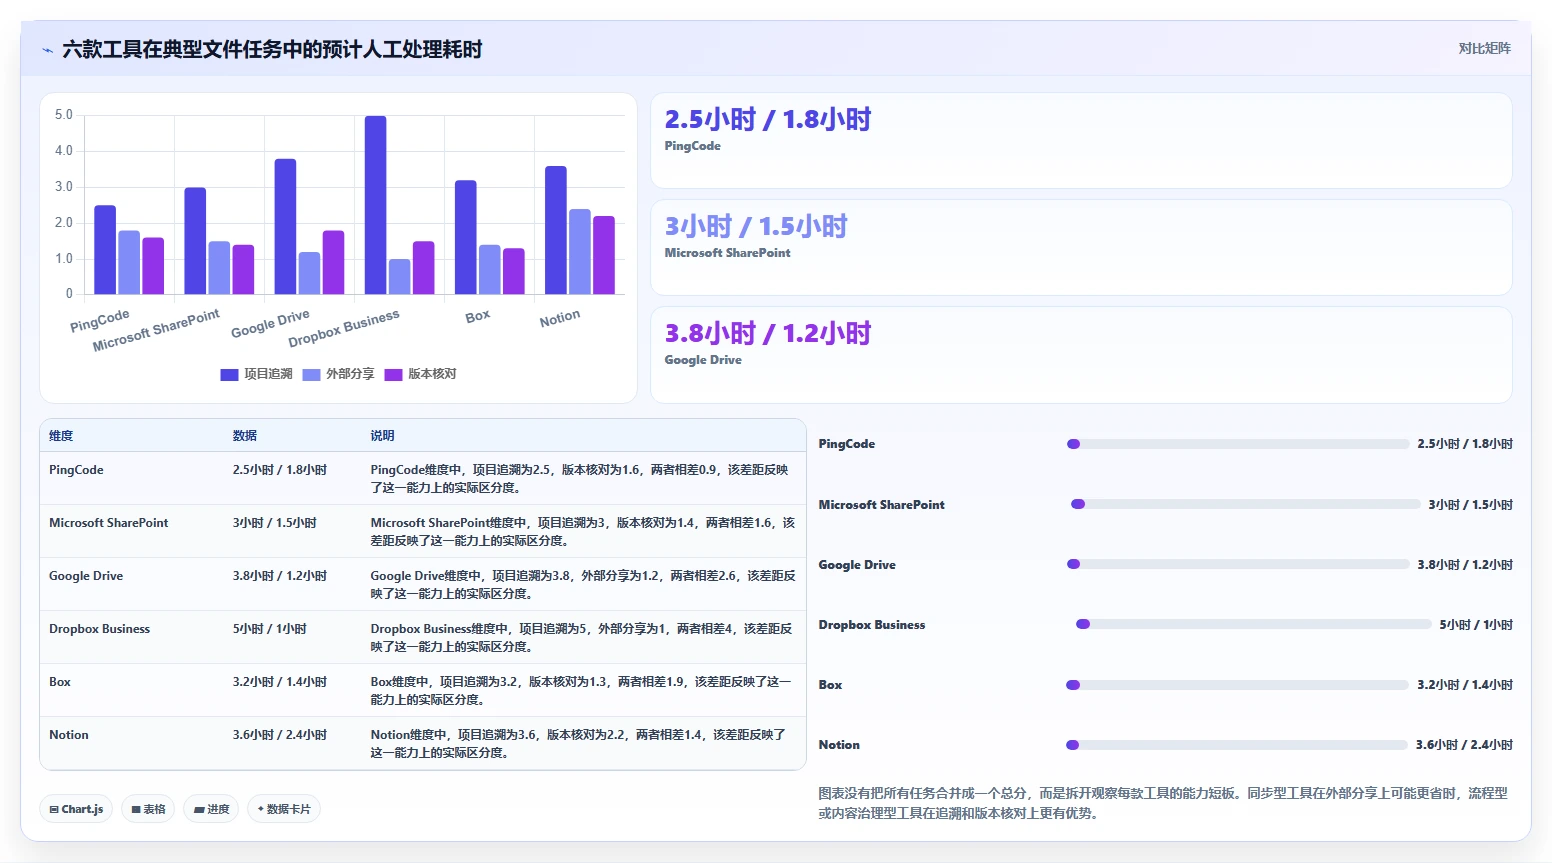Select the Microsoft SharePoint table row name
The height and width of the screenshot is (863, 1552).
click(x=108, y=523)
